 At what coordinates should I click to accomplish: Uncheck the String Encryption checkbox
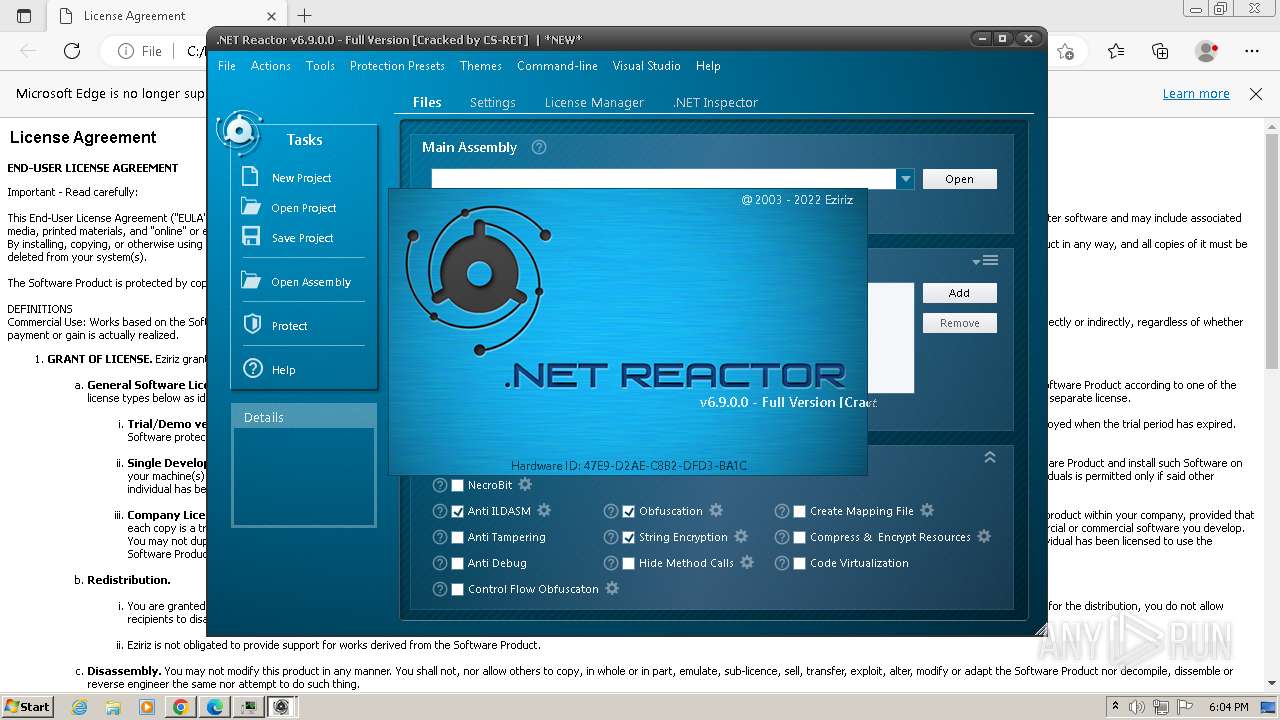tap(629, 537)
